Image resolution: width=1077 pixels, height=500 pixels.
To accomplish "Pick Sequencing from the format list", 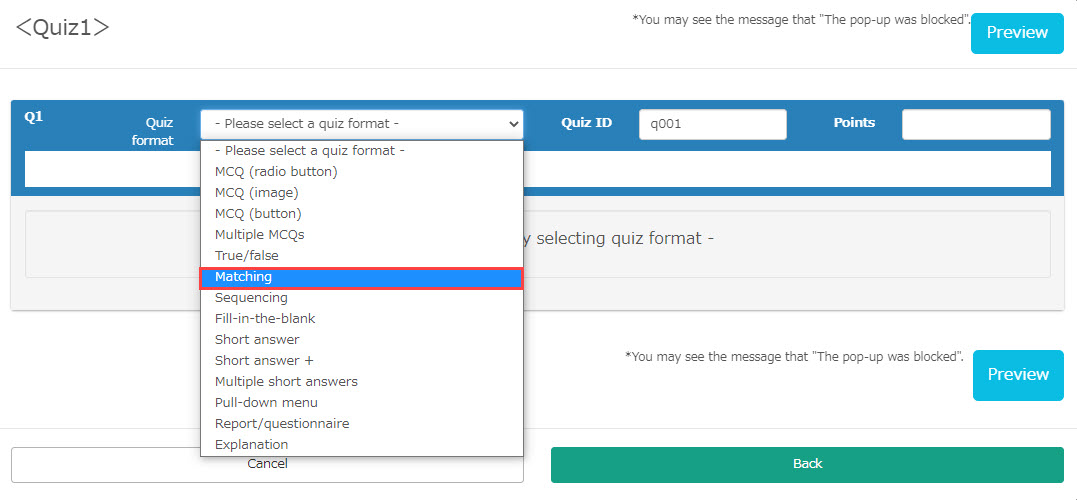I will pyautogui.click(x=361, y=298).
